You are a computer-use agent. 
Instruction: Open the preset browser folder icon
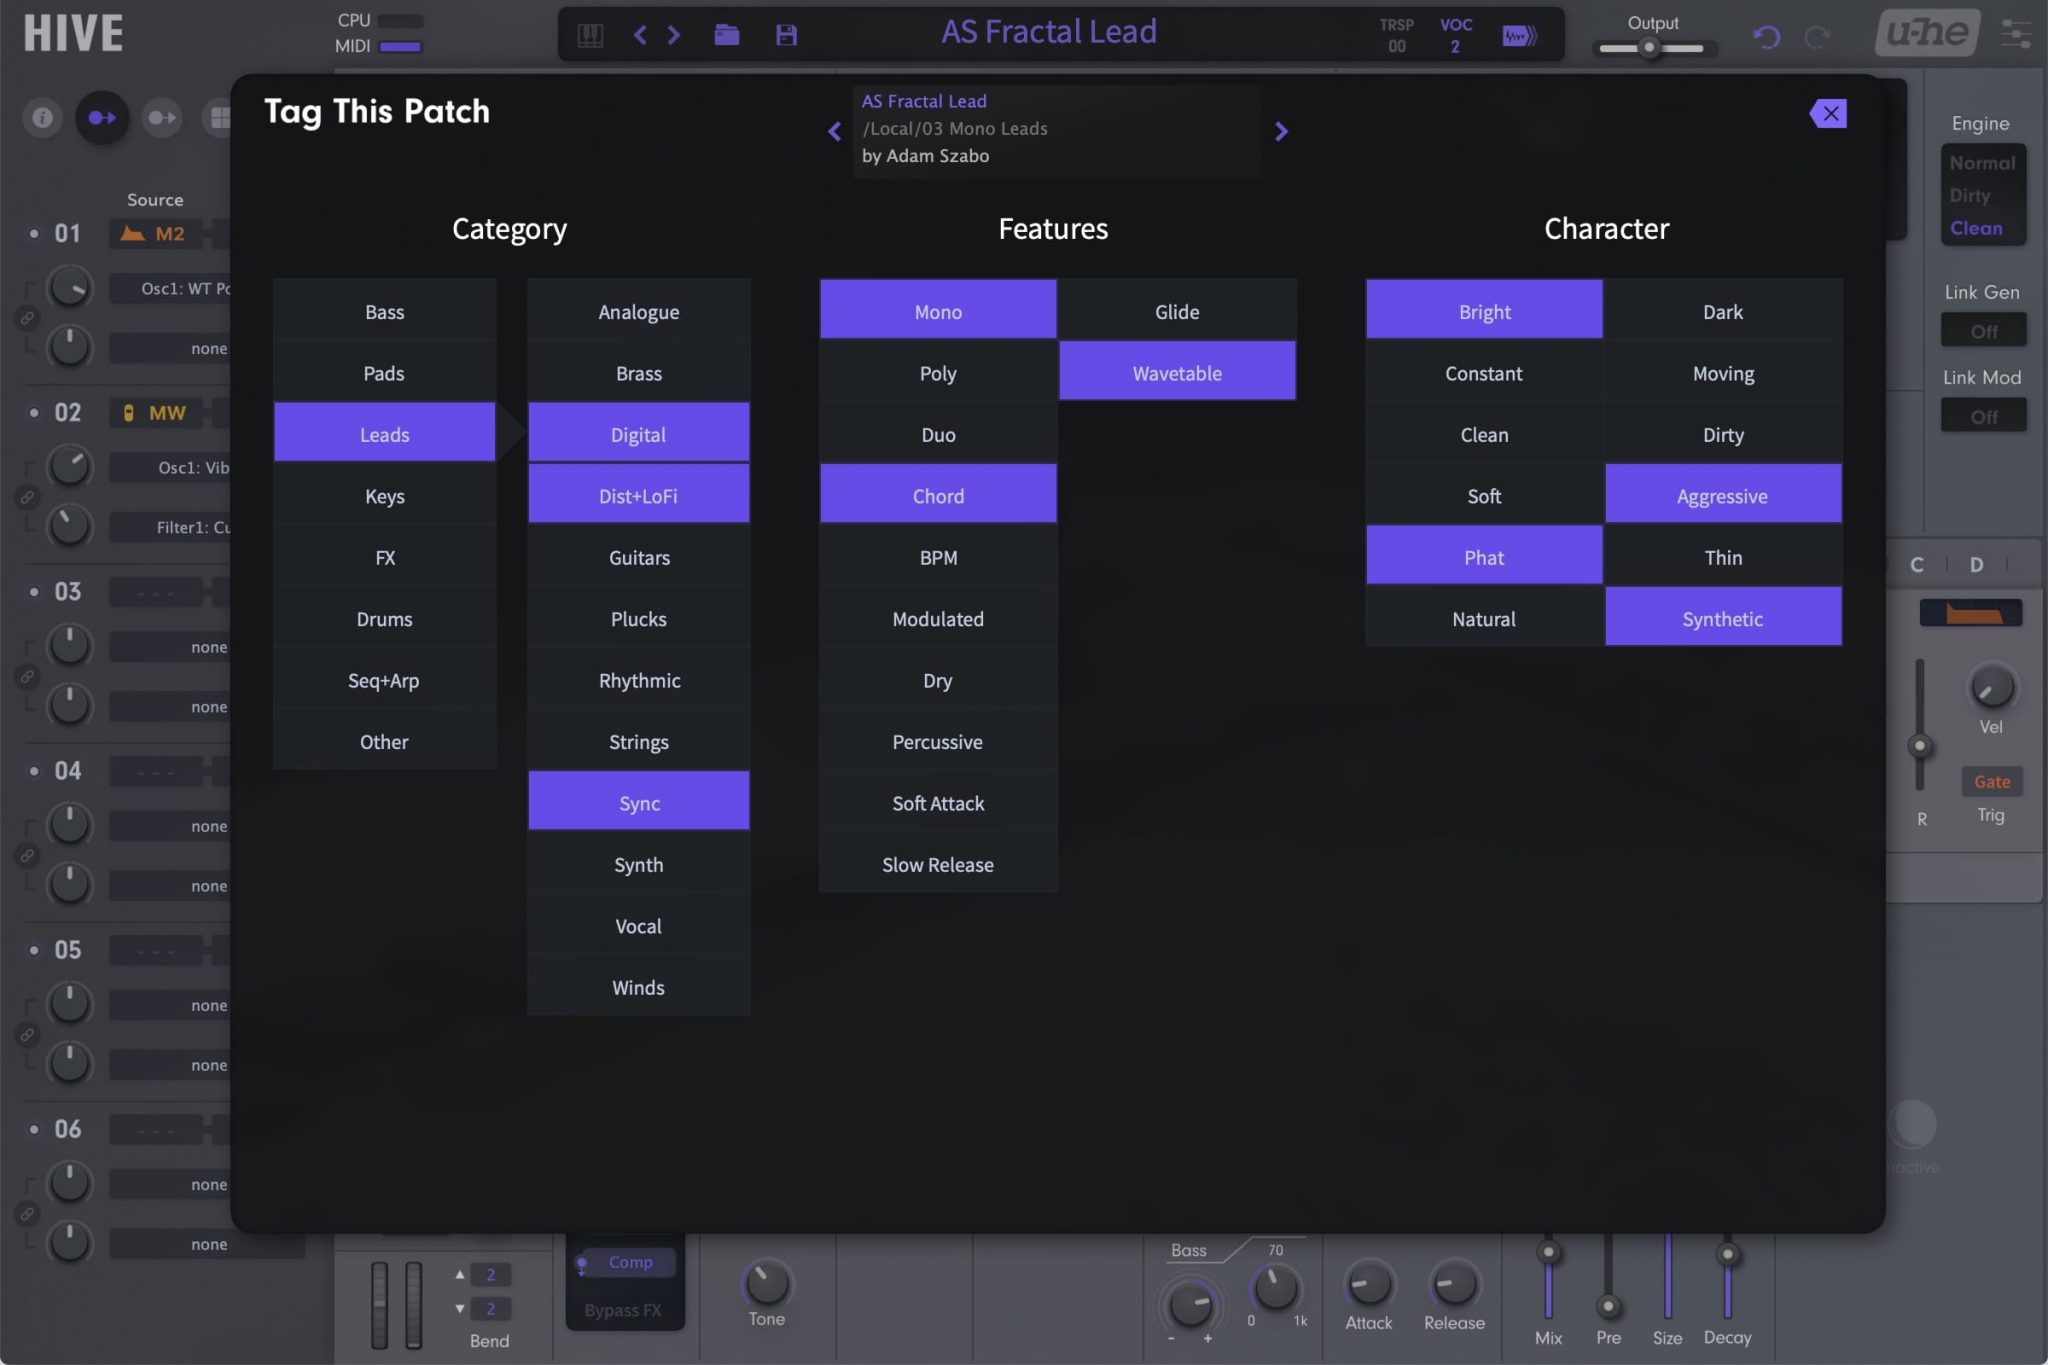(727, 36)
